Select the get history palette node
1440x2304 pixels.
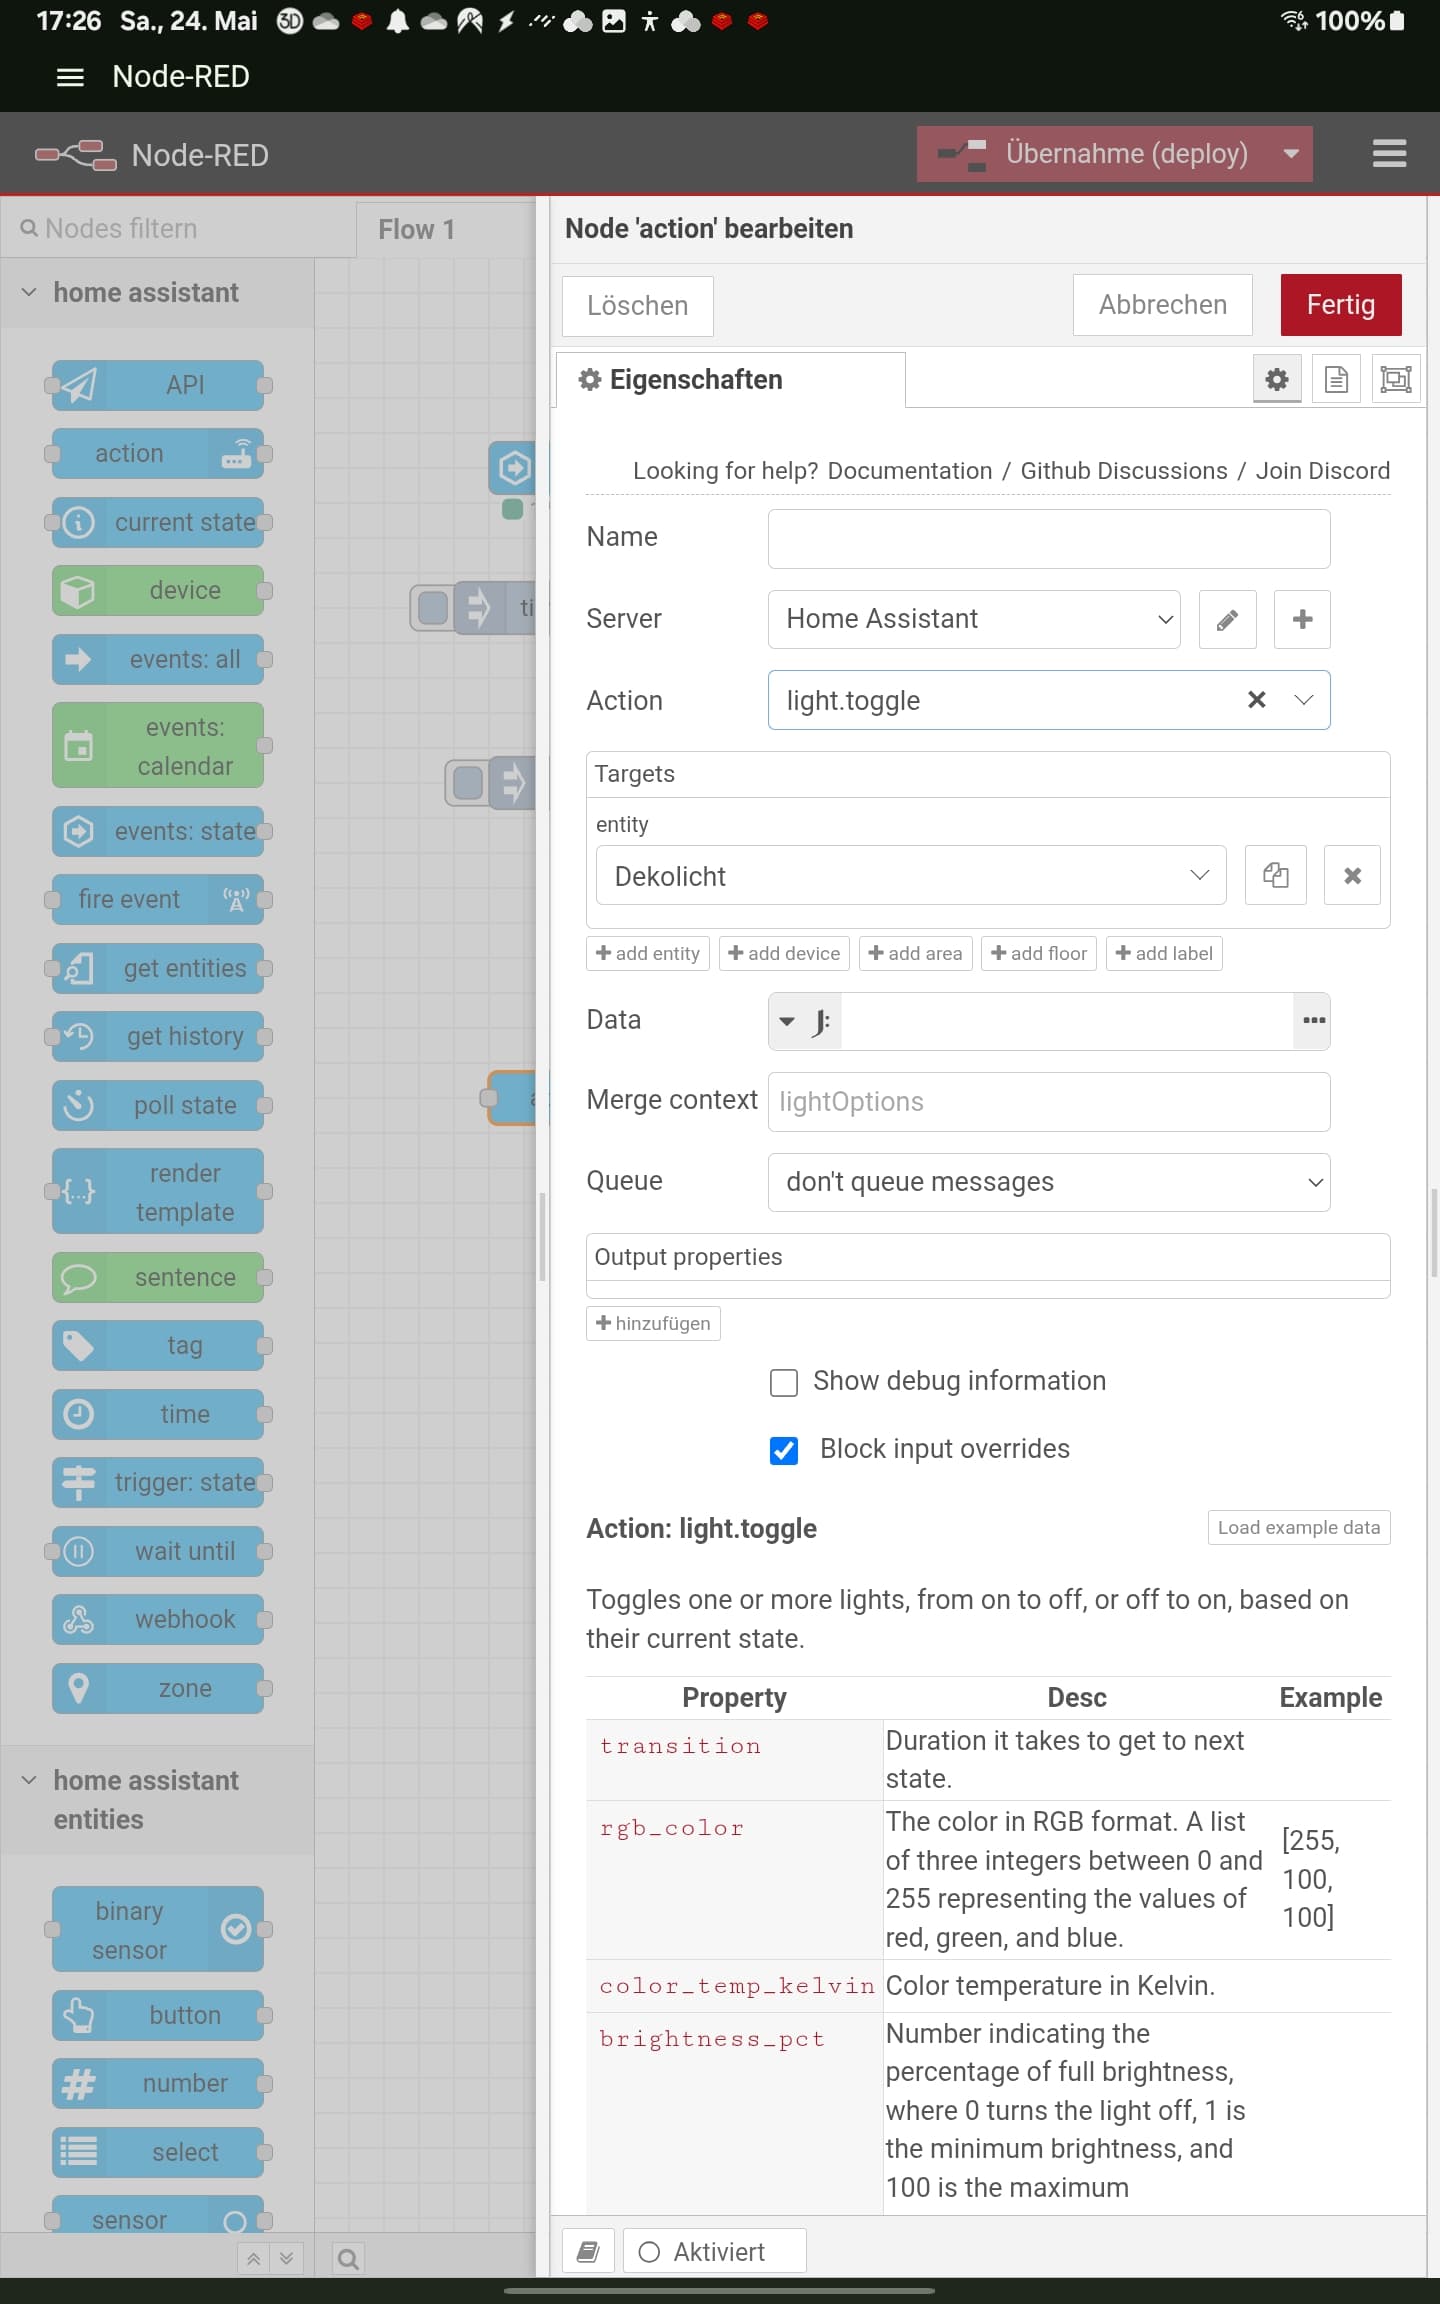click(158, 1037)
